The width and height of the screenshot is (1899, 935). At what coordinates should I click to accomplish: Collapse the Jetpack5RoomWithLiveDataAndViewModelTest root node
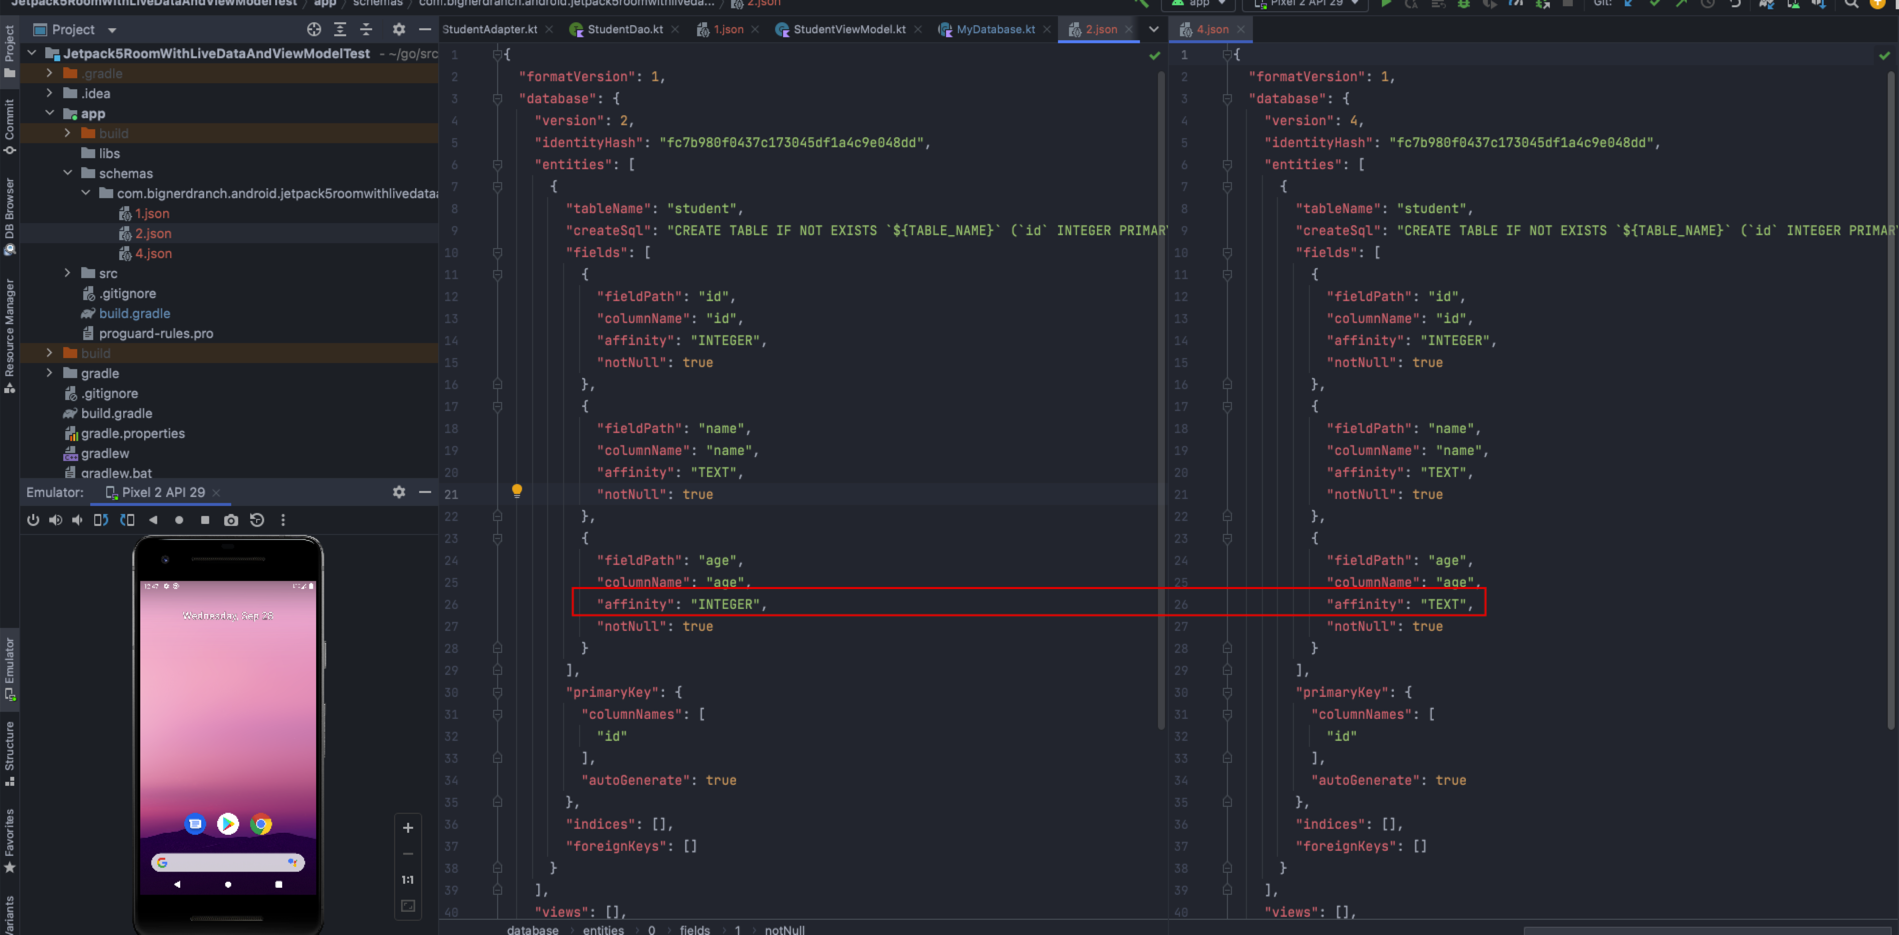tap(32, 53)
